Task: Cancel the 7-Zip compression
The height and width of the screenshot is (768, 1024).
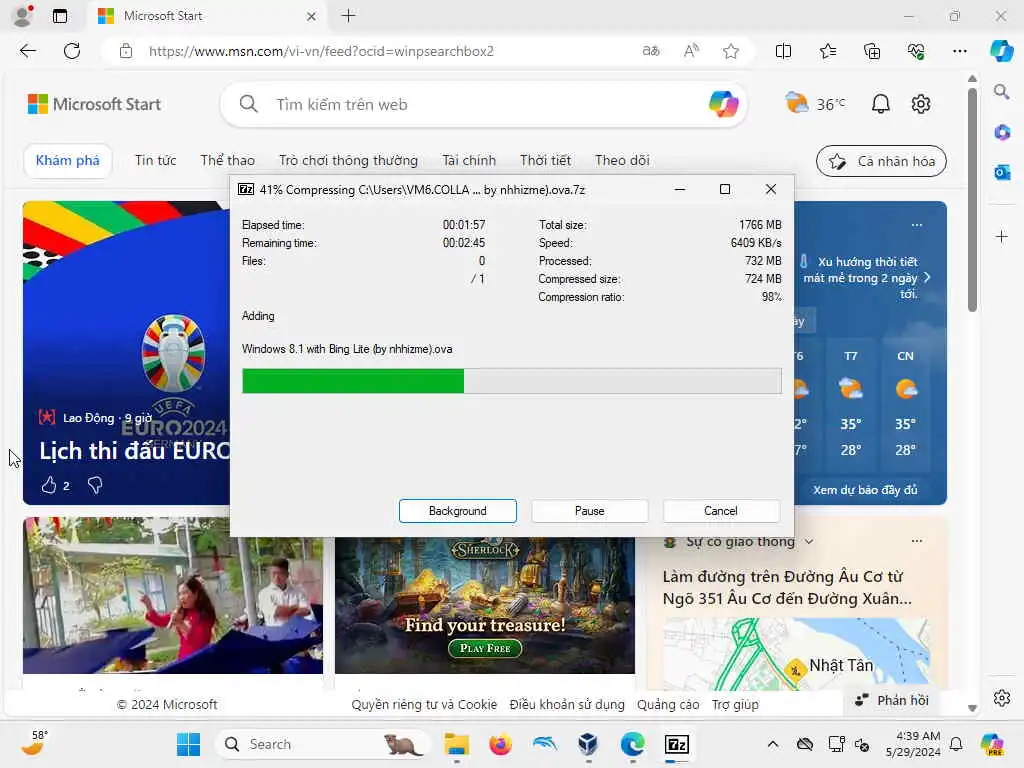Action: click(x=721, y=511)
